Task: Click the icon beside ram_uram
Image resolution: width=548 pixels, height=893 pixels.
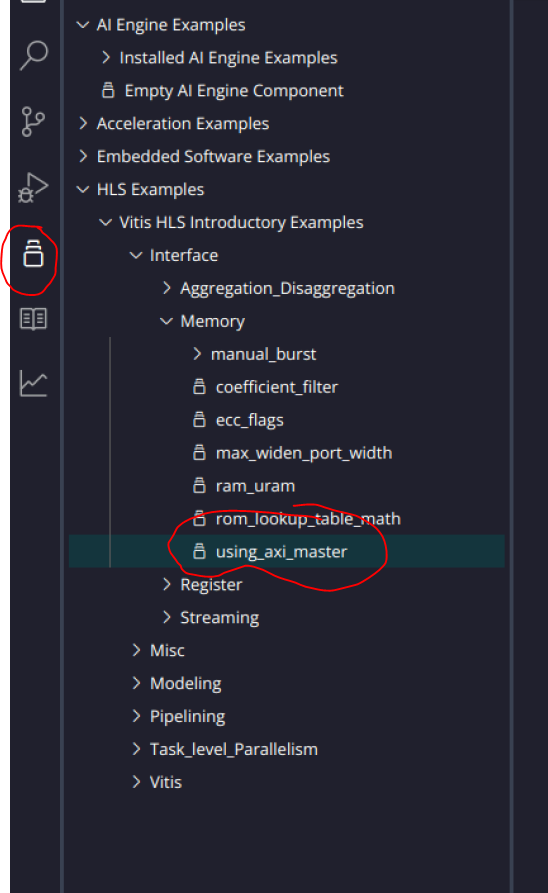Action: pos(199,486)
